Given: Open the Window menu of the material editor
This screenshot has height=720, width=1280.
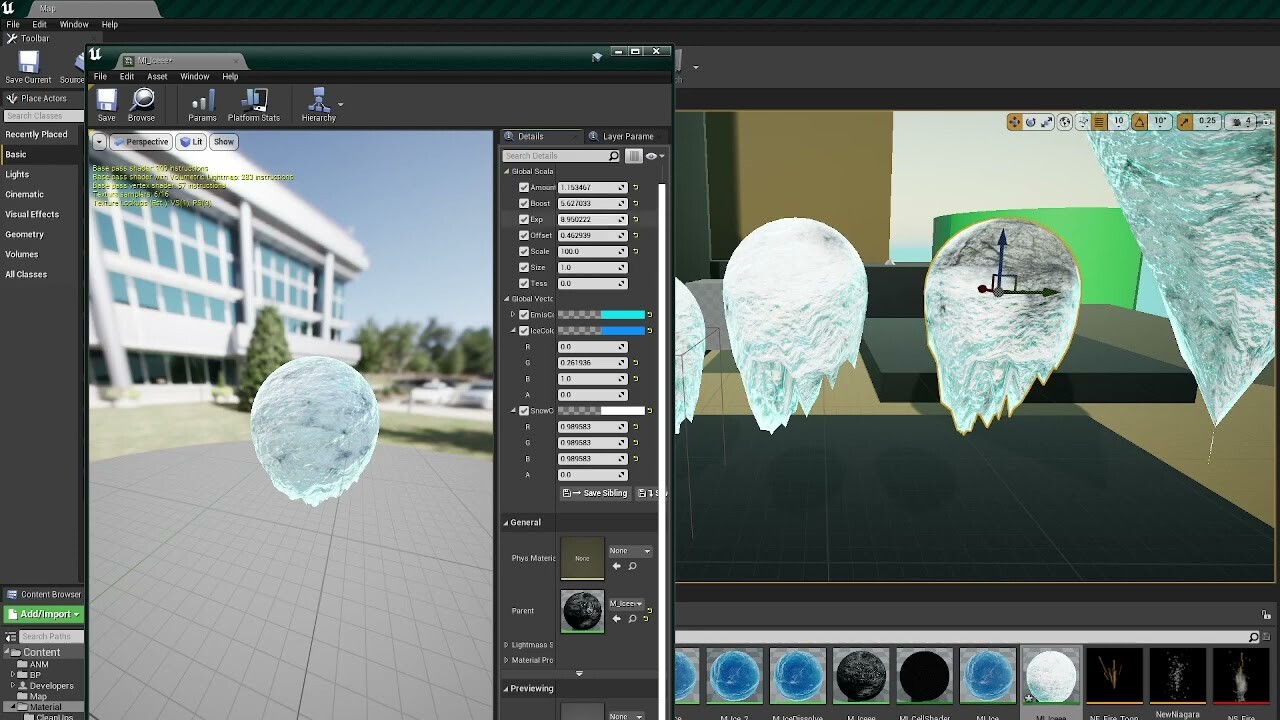Looking at the screenshot, I should coord(195,76).
